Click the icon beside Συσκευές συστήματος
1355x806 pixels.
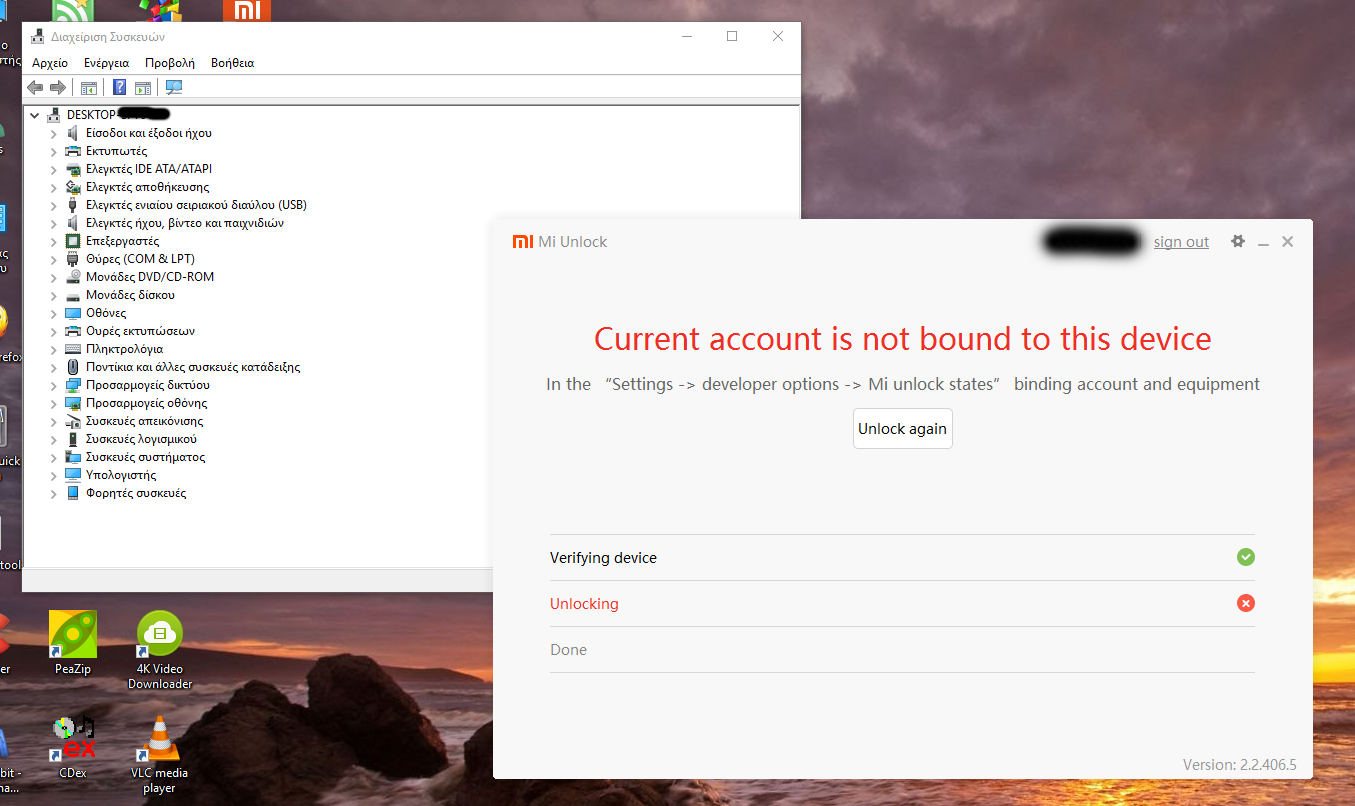pyautogui.click(x=73, y=457)
